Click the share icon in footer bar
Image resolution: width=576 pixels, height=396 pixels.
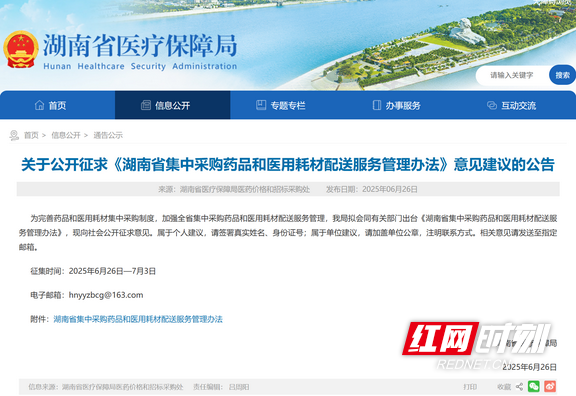click(x=519, y=386)
